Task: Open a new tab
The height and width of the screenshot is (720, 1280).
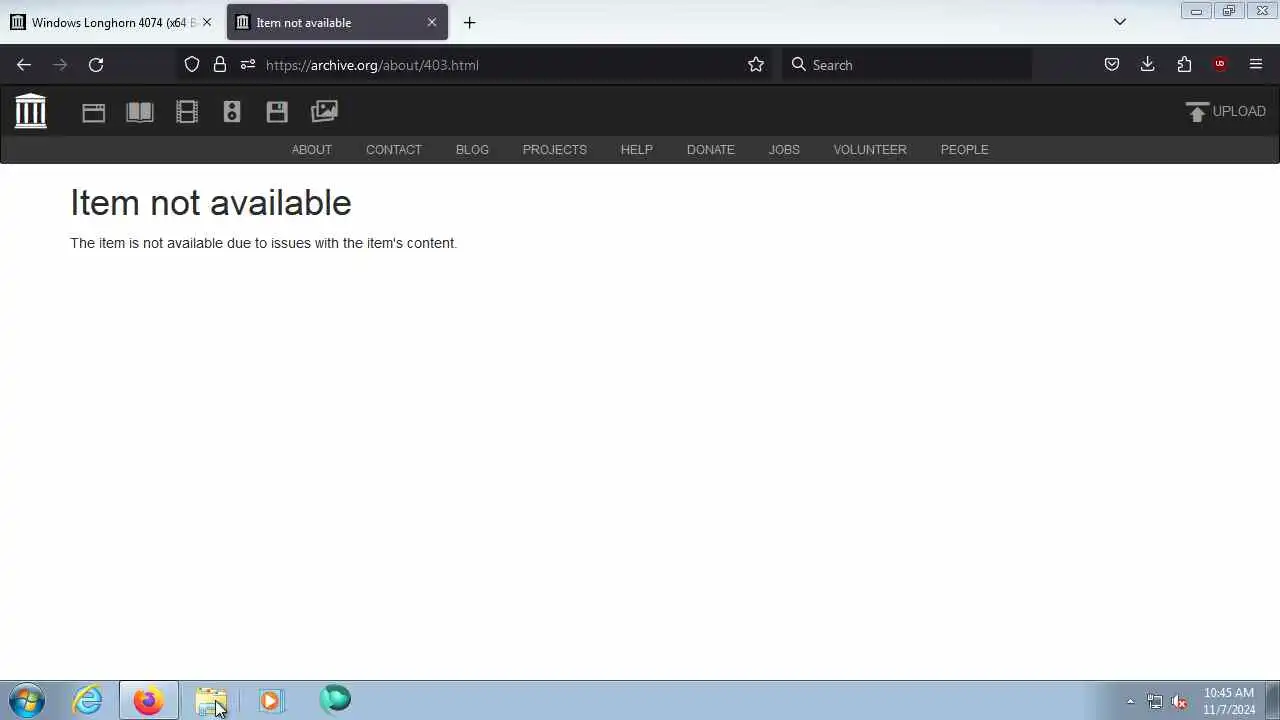Action: (470, 22)
